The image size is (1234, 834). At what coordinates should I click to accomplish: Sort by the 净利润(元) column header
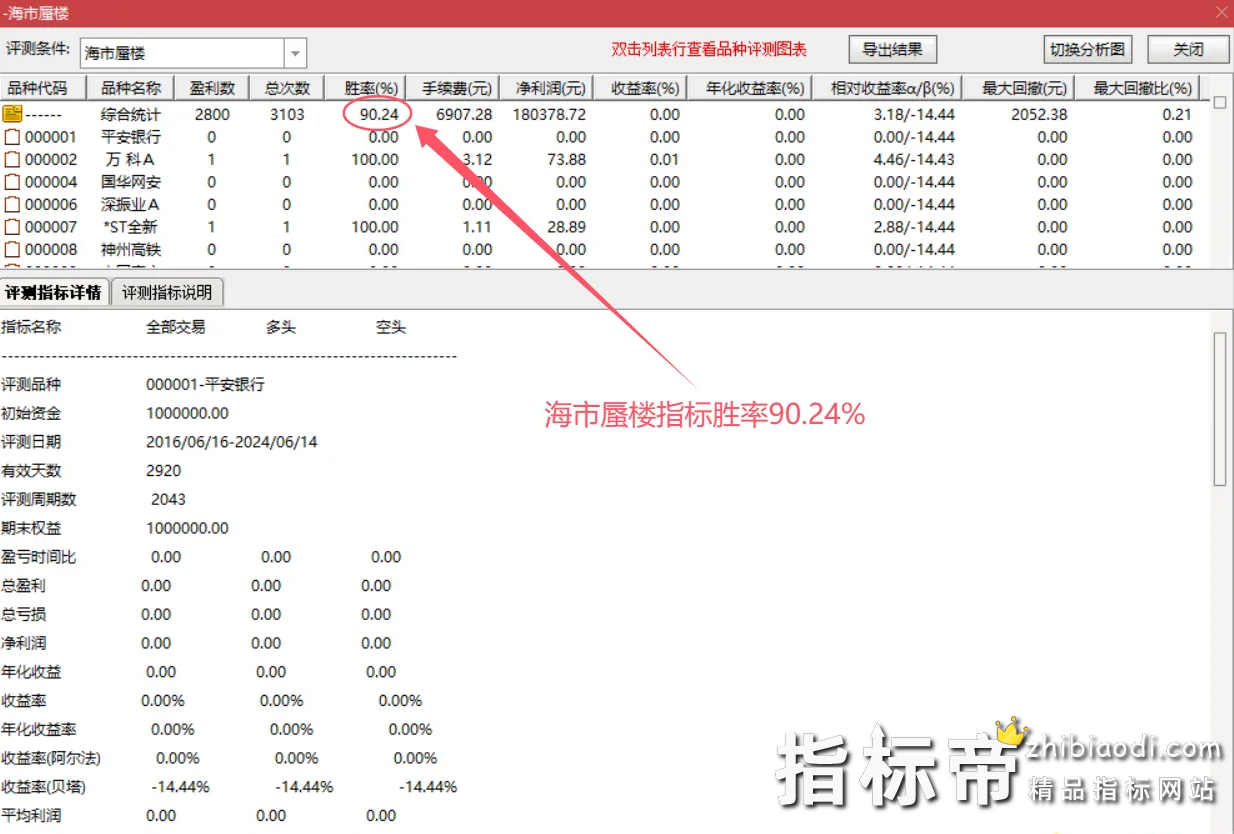pyautogui.click(x=546, y=88)
